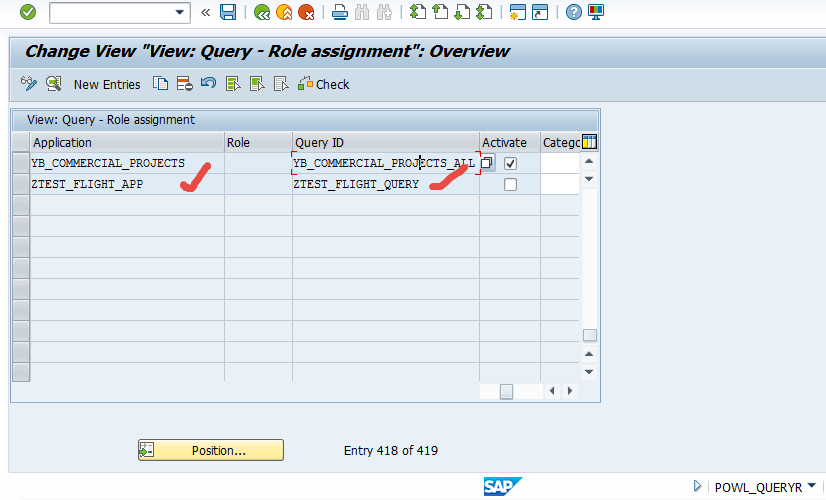Click scroll down arrow at table bottom

[589, 372]
